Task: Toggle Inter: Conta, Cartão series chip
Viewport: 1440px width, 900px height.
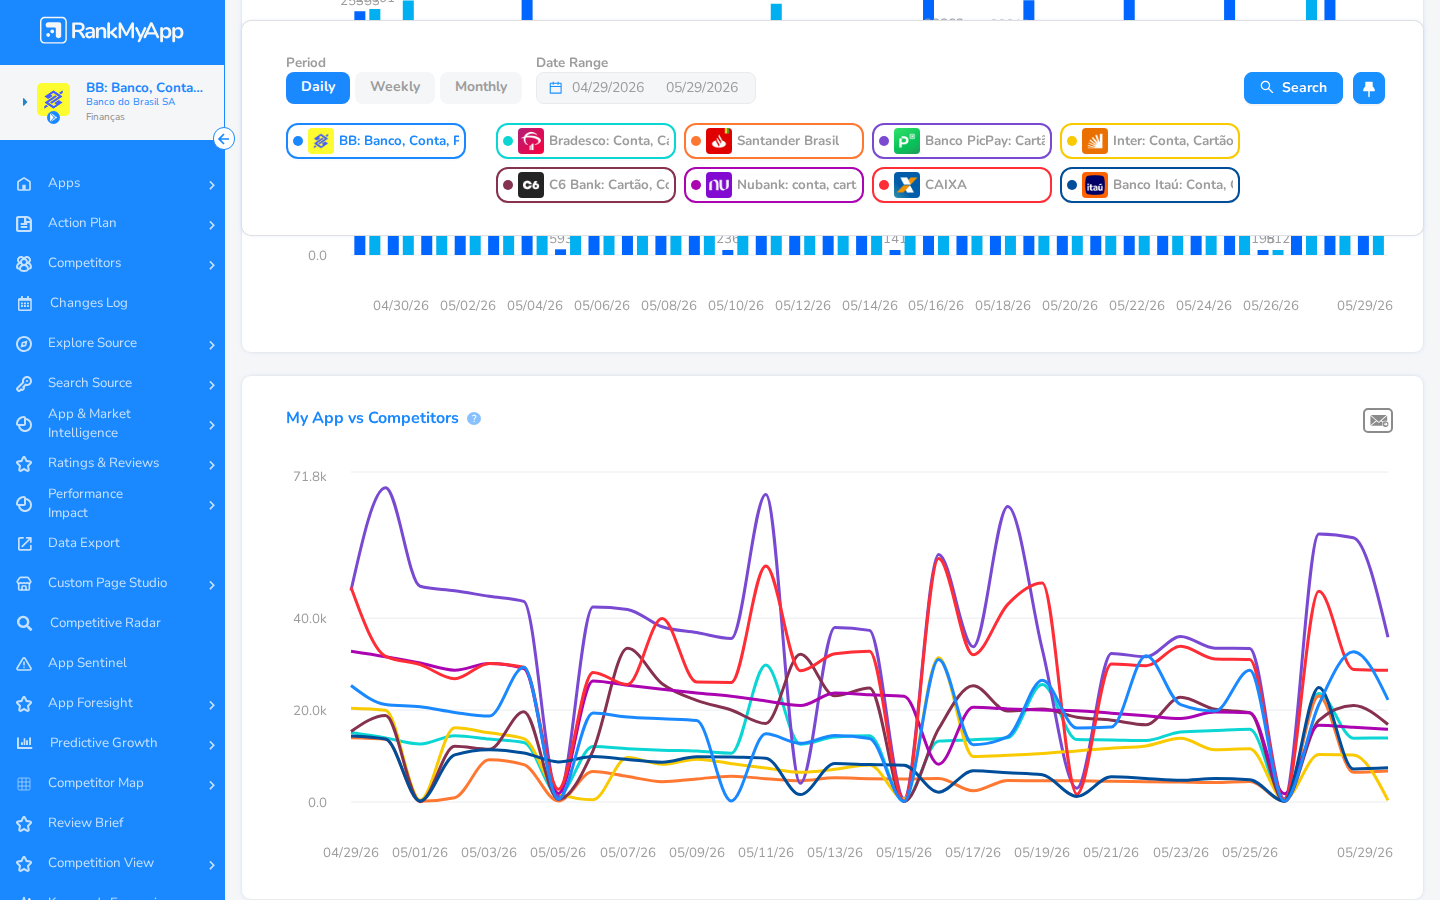Action: tap(1150, 141)
